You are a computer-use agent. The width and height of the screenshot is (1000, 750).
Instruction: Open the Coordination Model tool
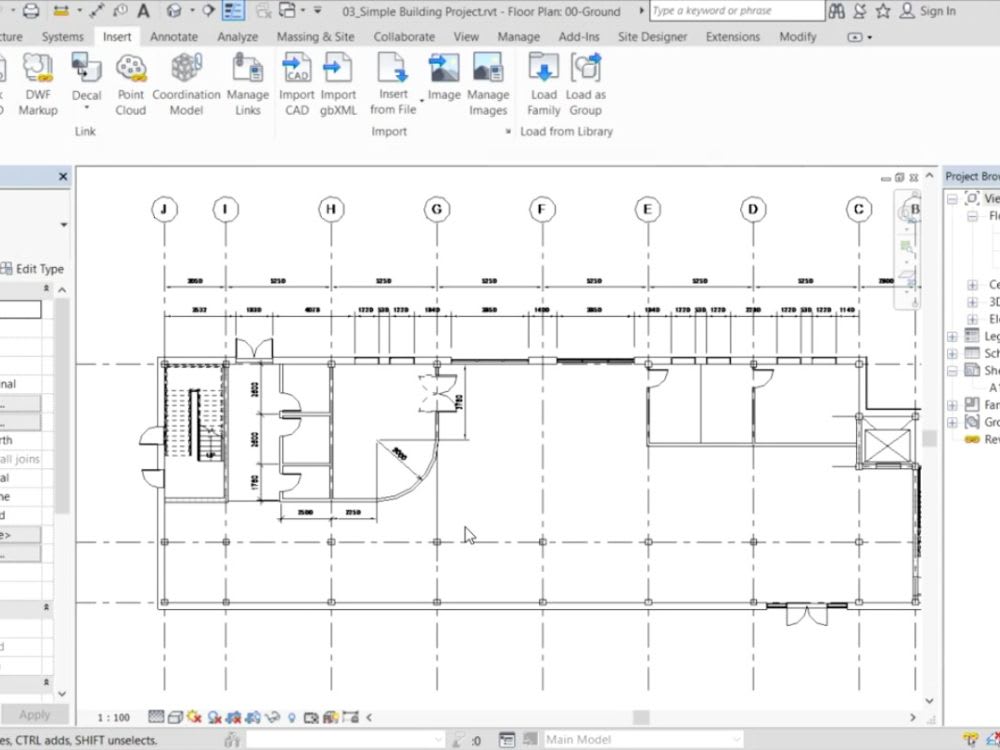[x=186, y=85]
